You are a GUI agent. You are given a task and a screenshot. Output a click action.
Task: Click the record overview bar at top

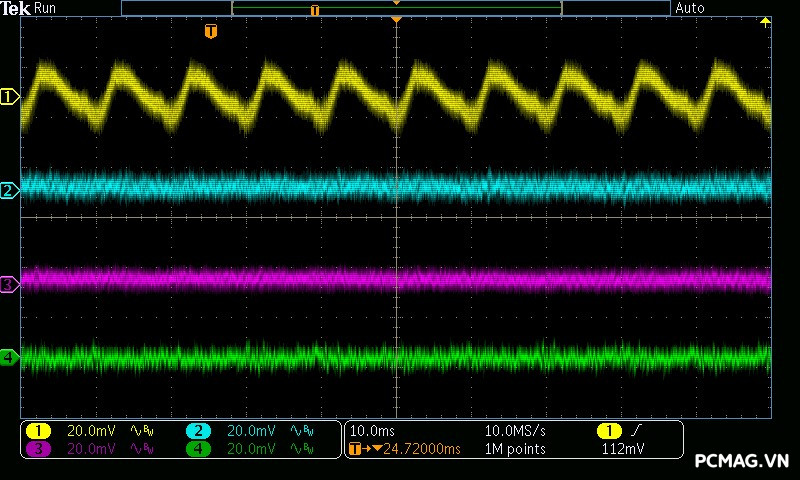point(396,8)
